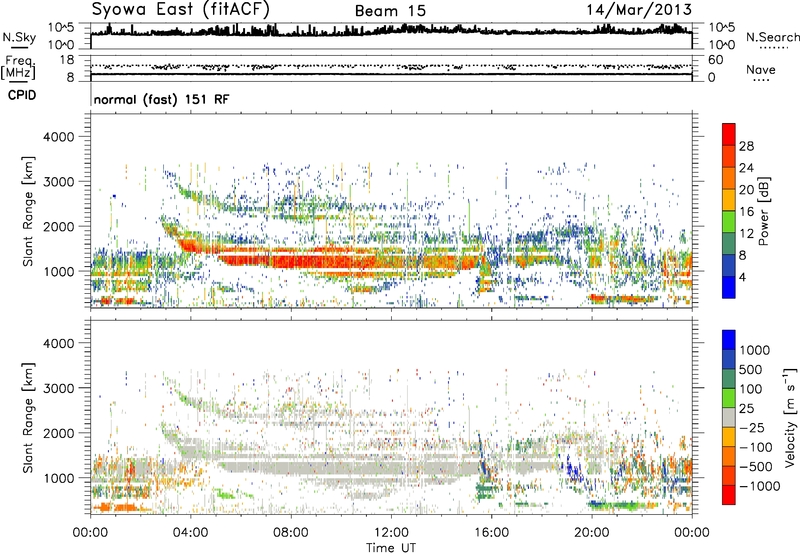Image resolution: width=800 pixels, height=554 pixels.
Task: Click the 'CPID' label
Action: (22, 95)
